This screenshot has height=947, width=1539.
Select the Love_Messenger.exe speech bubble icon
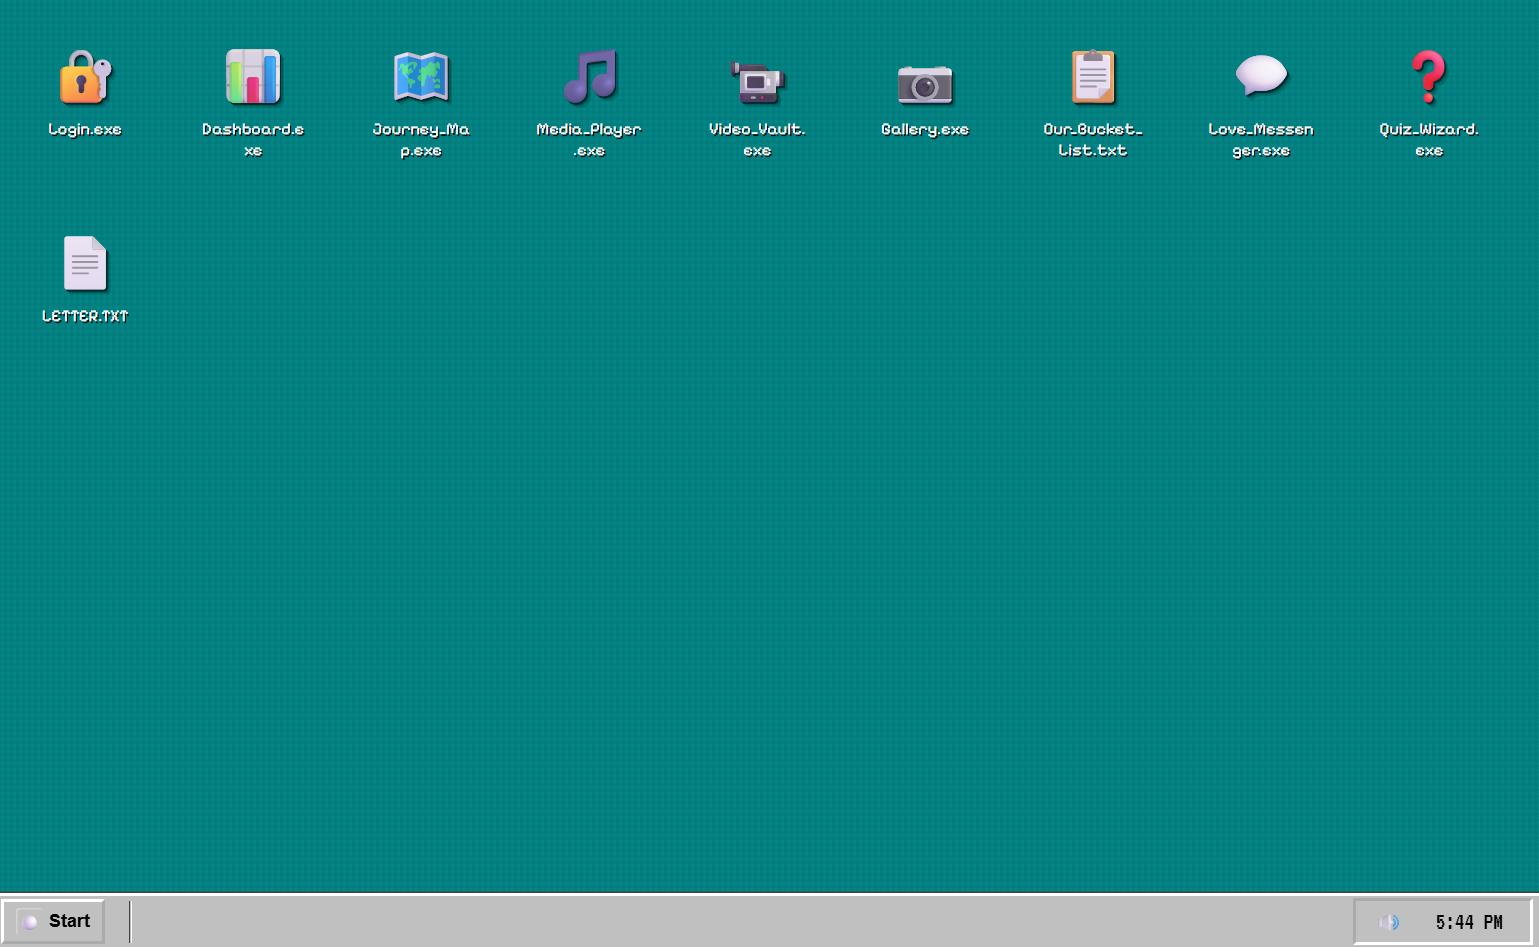click(x=1261, y=76)
